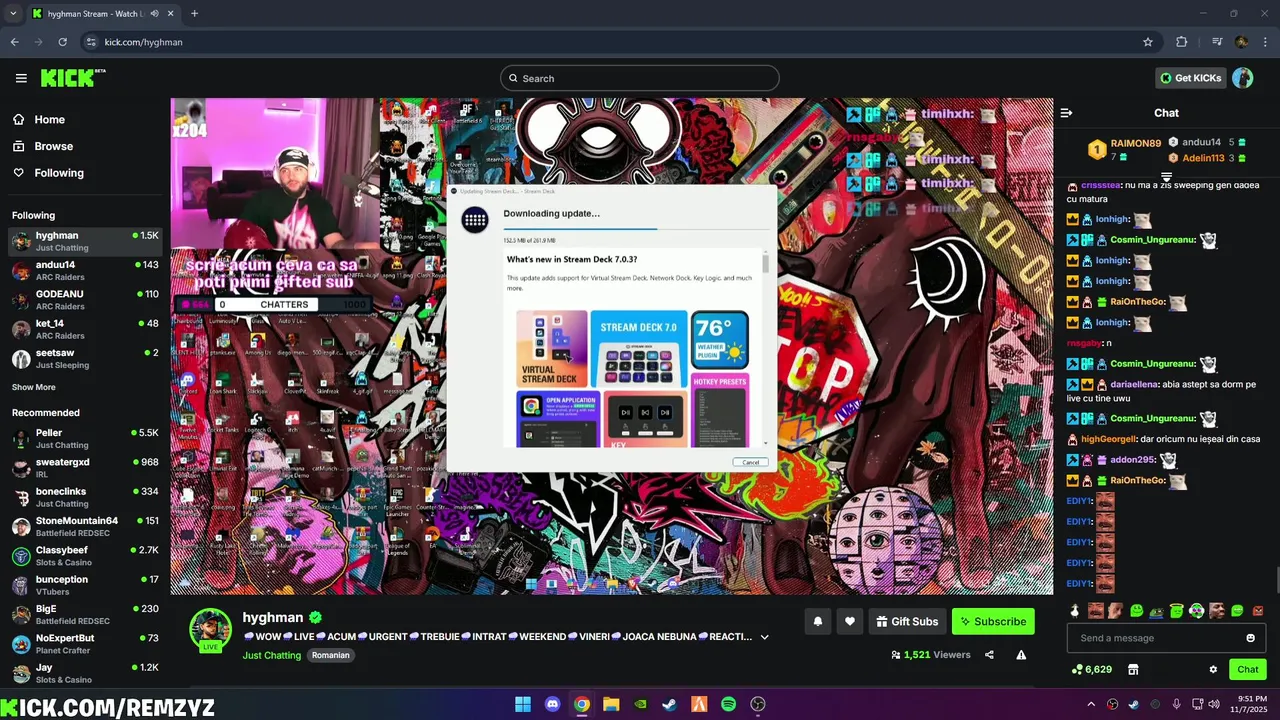Screen dimensions: 1280x720
Task: Open Spotify from the taskbar
Action: 728,704
